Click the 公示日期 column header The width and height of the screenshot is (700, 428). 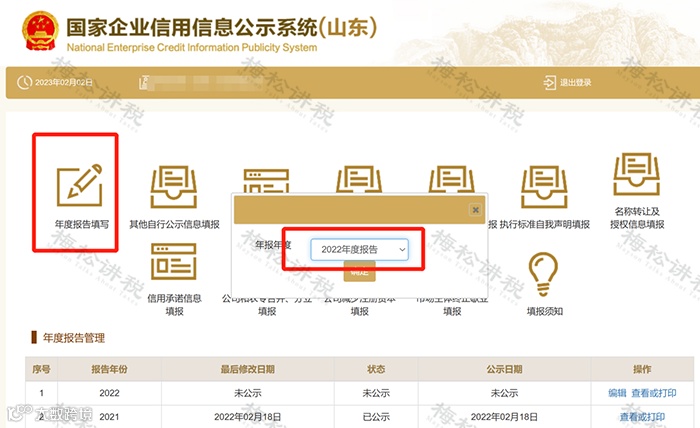(504, 369)
